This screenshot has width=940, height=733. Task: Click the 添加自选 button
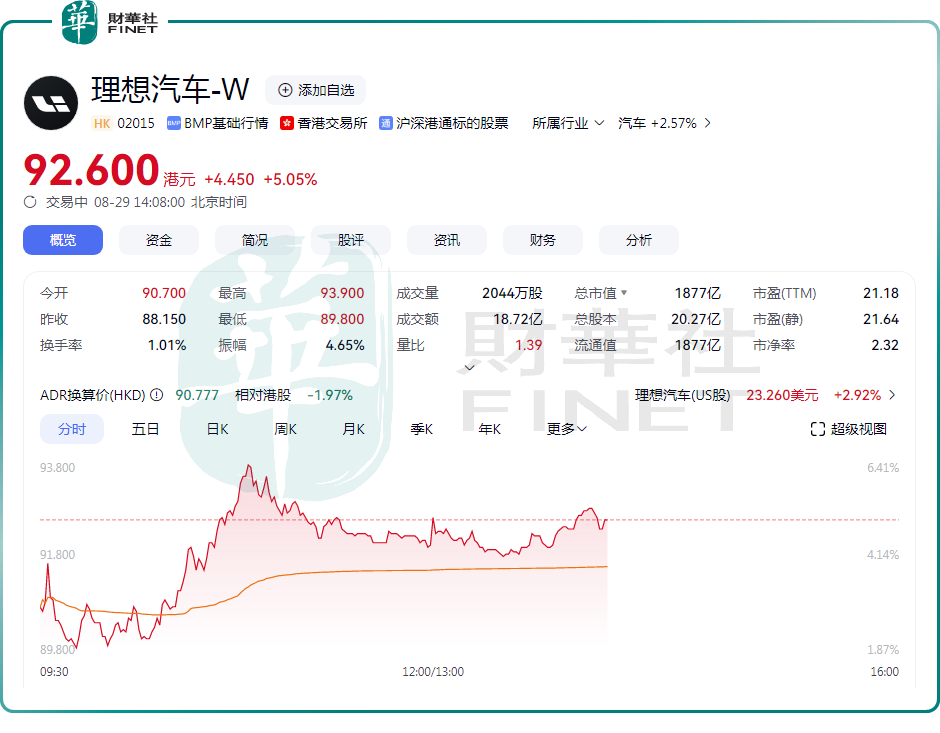coord(316,90)
